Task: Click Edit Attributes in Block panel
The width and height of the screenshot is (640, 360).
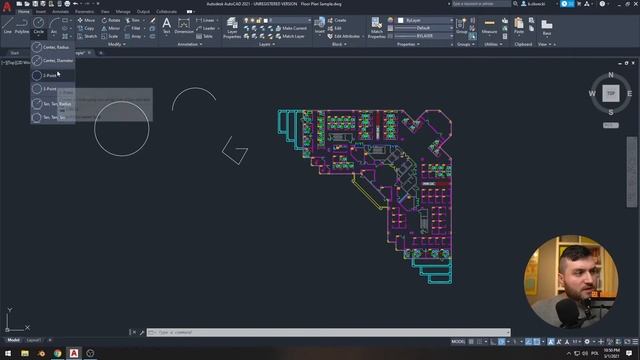Action: tap(344, 36)
